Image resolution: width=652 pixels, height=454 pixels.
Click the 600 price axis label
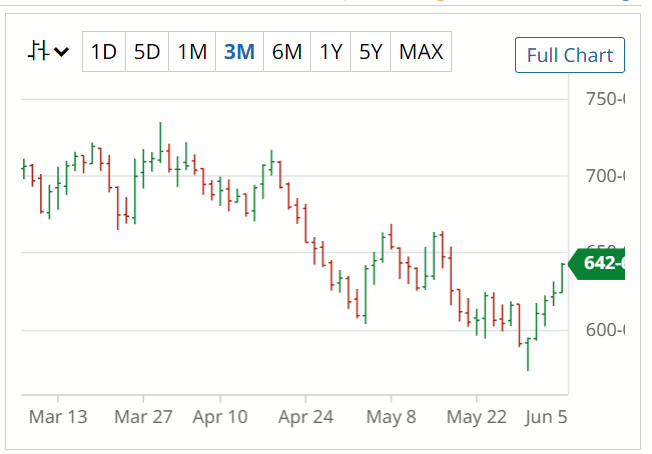pos(604,331)
